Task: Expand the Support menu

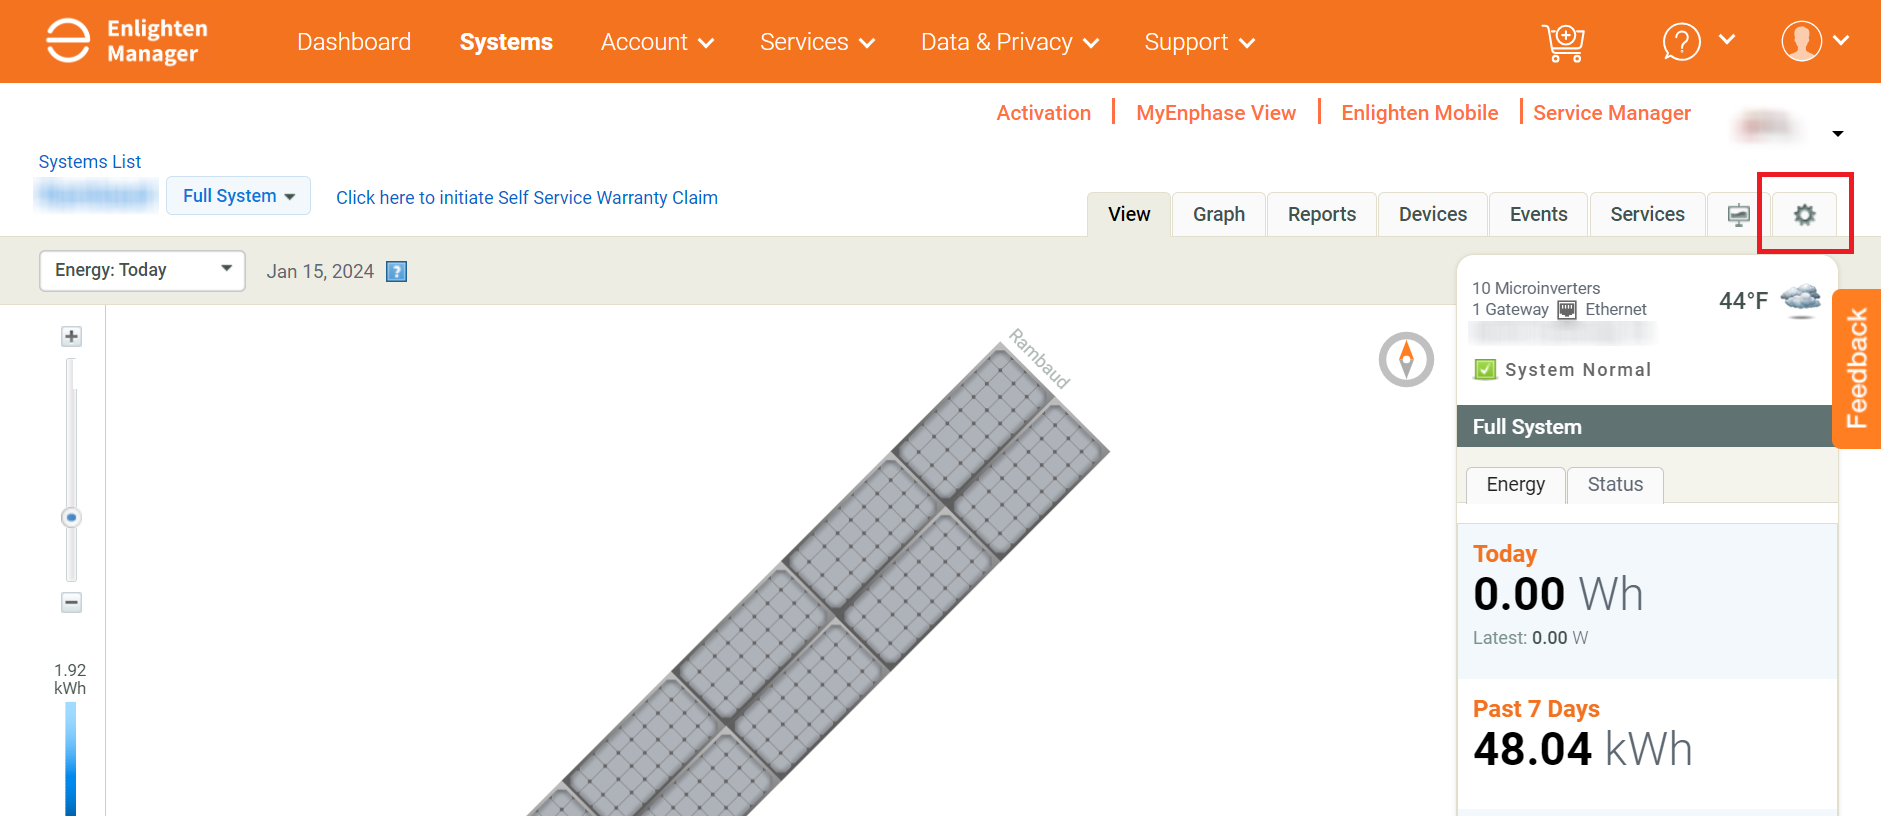Action: [1199, 42]
